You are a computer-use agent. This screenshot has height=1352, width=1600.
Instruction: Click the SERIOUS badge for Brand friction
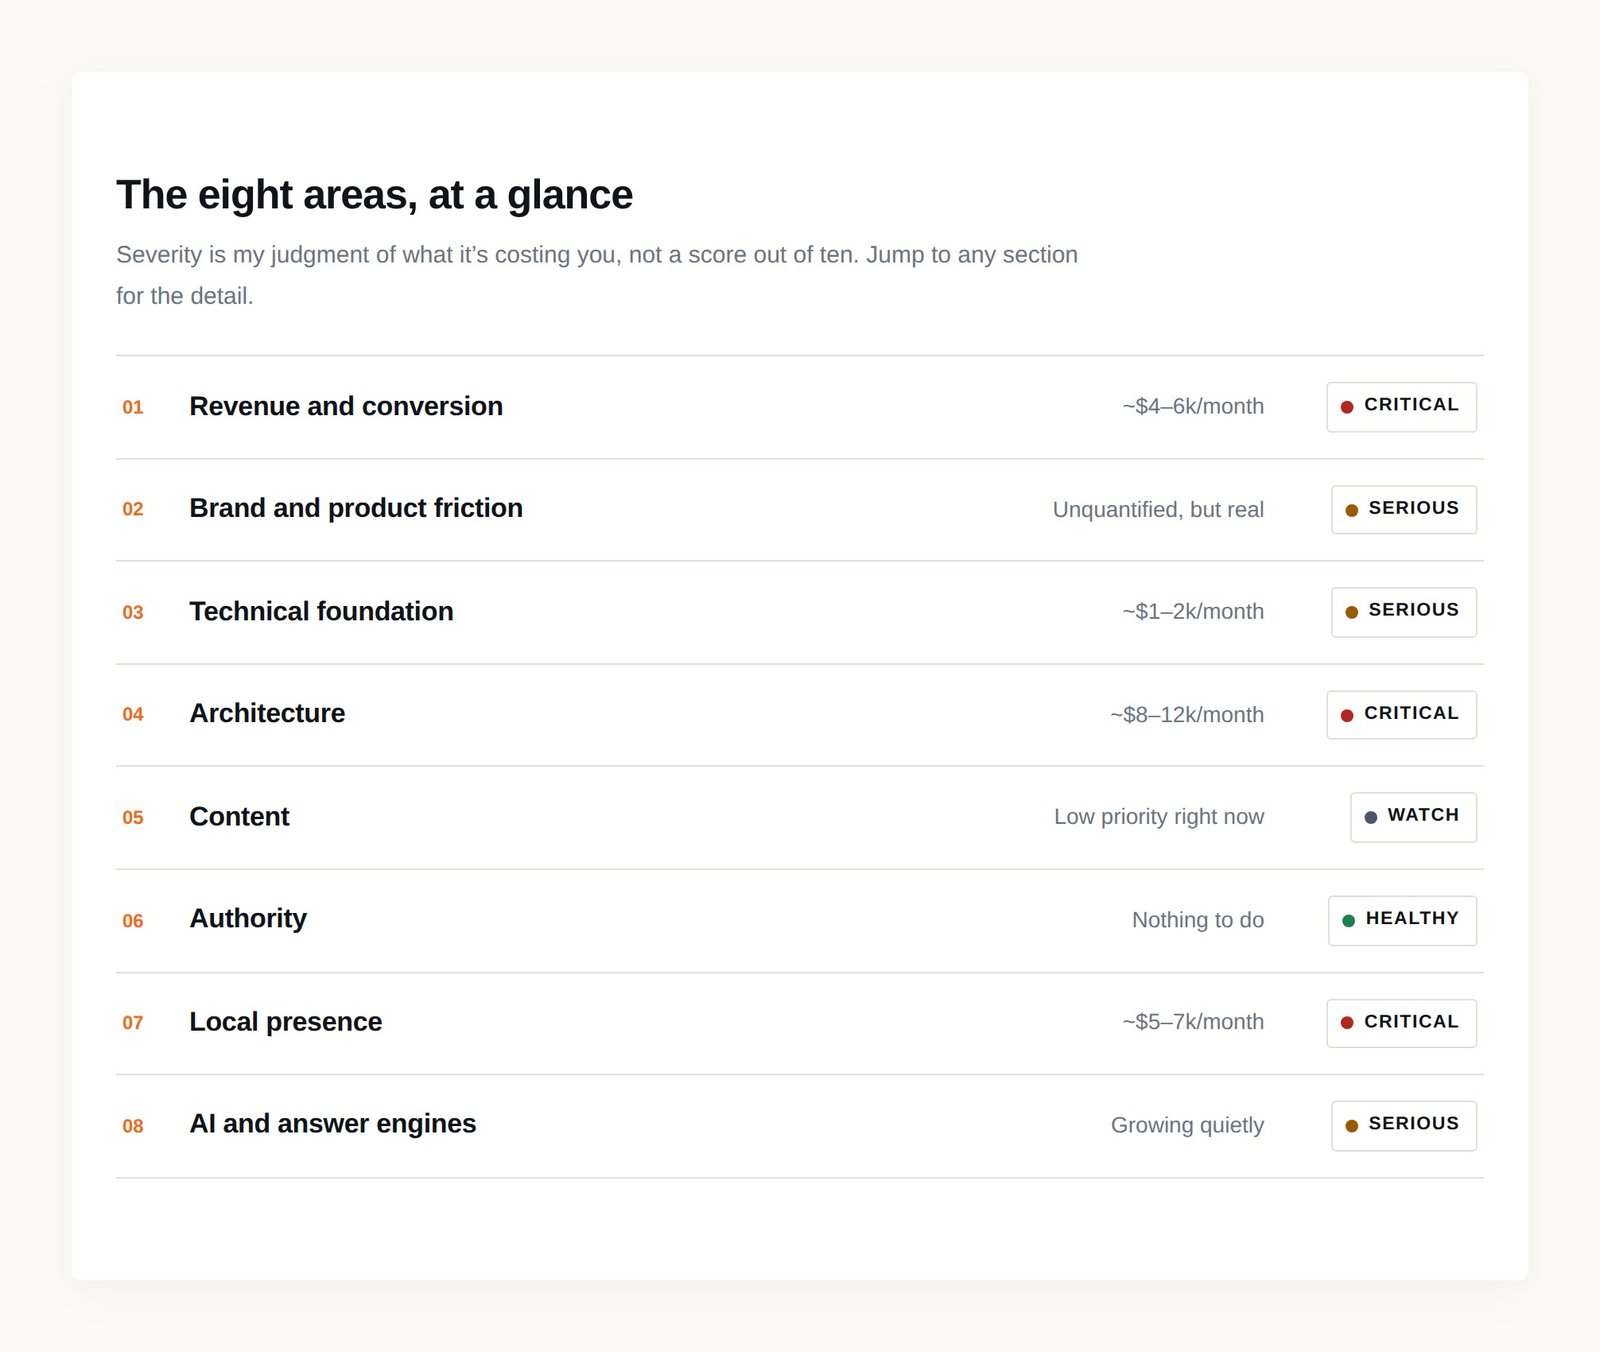click(x=1404, y=510)
